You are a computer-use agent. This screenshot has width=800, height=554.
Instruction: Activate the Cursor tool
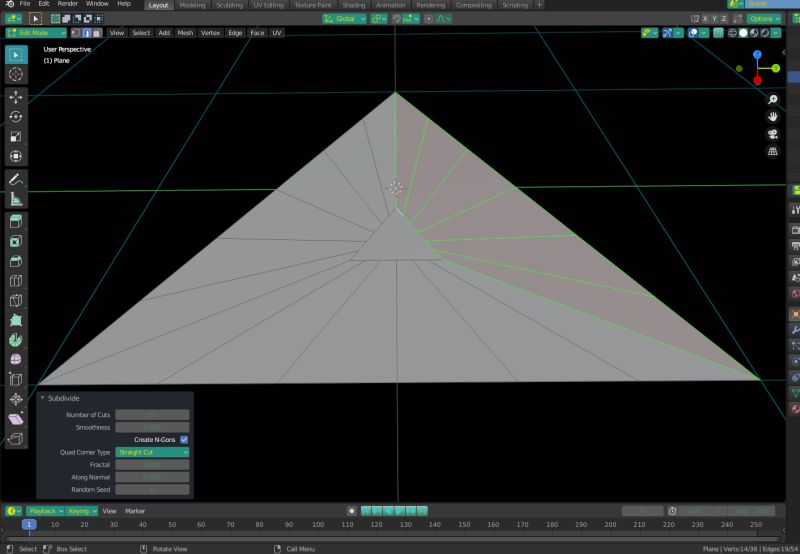point(16,74)
